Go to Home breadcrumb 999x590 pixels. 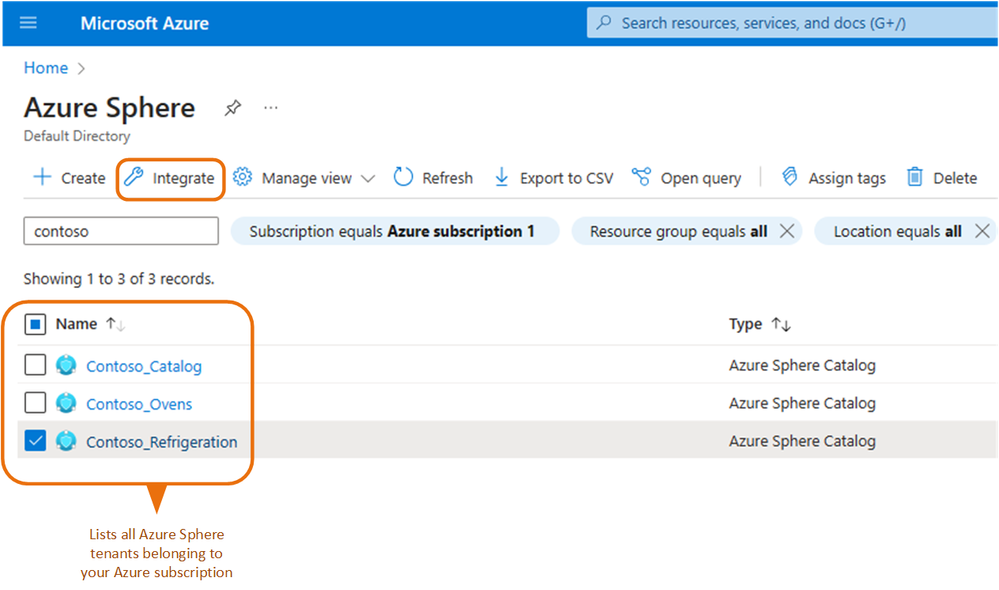coord(46,68)
